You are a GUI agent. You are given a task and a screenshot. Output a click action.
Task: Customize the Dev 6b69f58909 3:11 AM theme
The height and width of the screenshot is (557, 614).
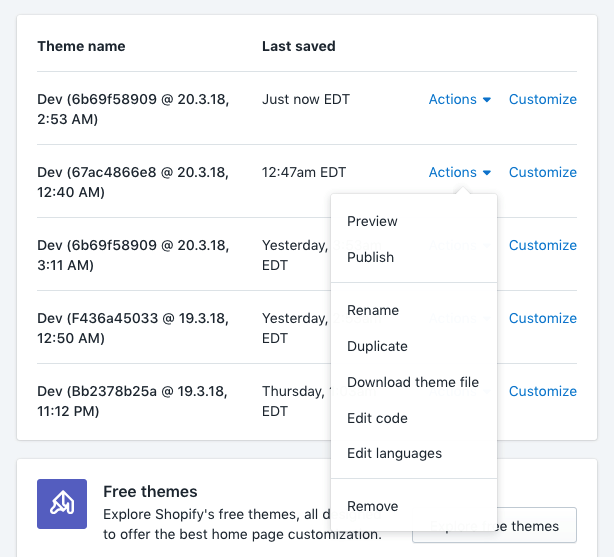click(x=543, y=245)
